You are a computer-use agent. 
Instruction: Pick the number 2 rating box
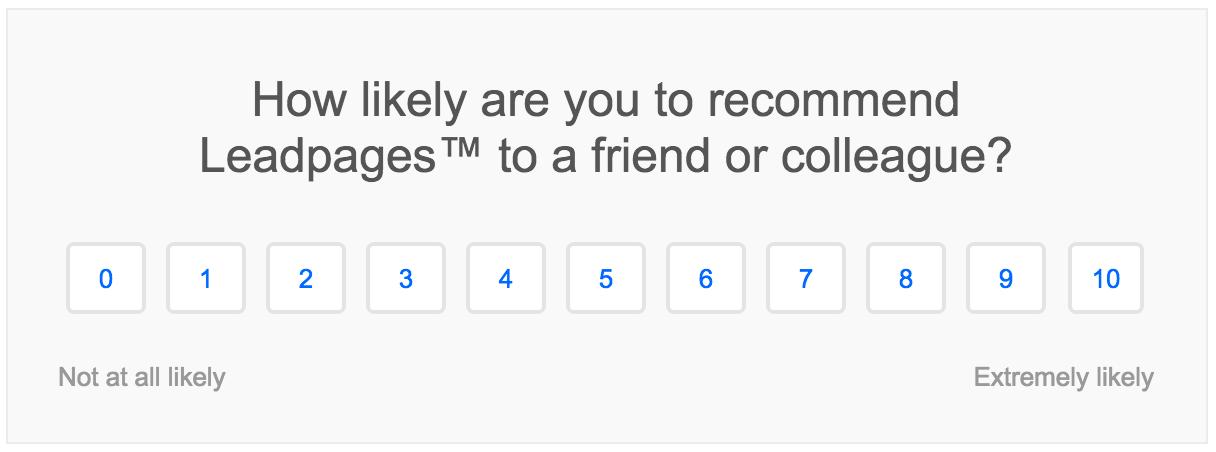[306, 278]
